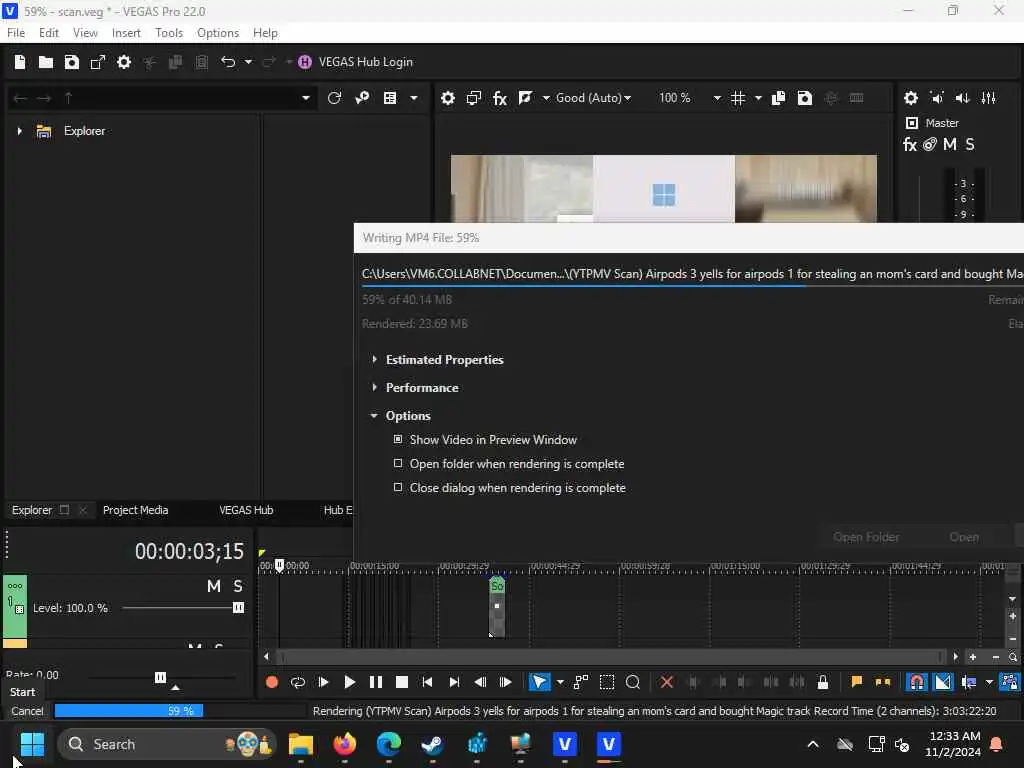Collapse the Options section
The image size is (1024, 768).
click(x=374, y=415)
